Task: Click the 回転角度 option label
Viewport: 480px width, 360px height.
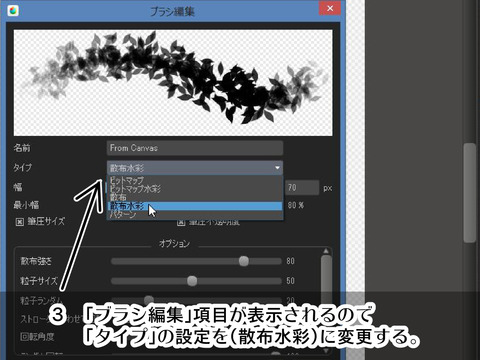Action: click(37, 337)
